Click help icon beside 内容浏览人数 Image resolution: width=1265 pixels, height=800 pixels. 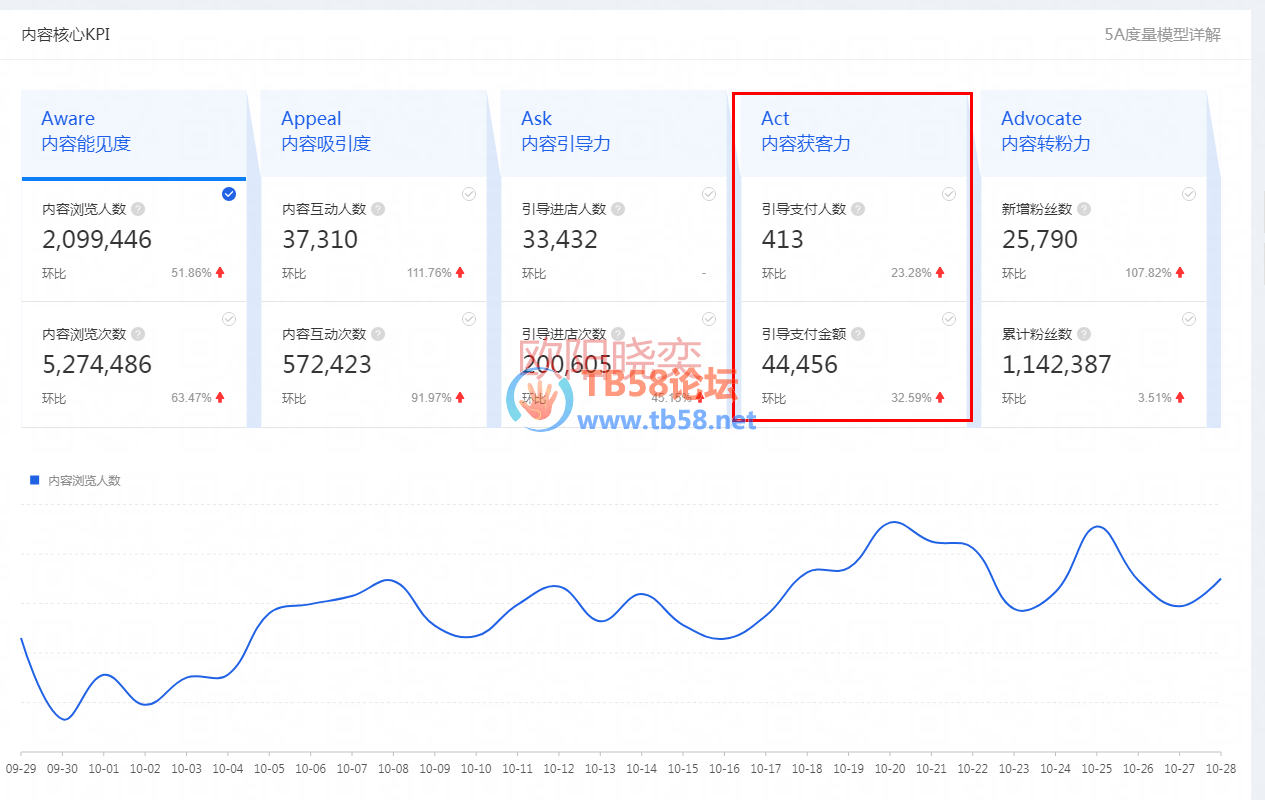point(138,209)
